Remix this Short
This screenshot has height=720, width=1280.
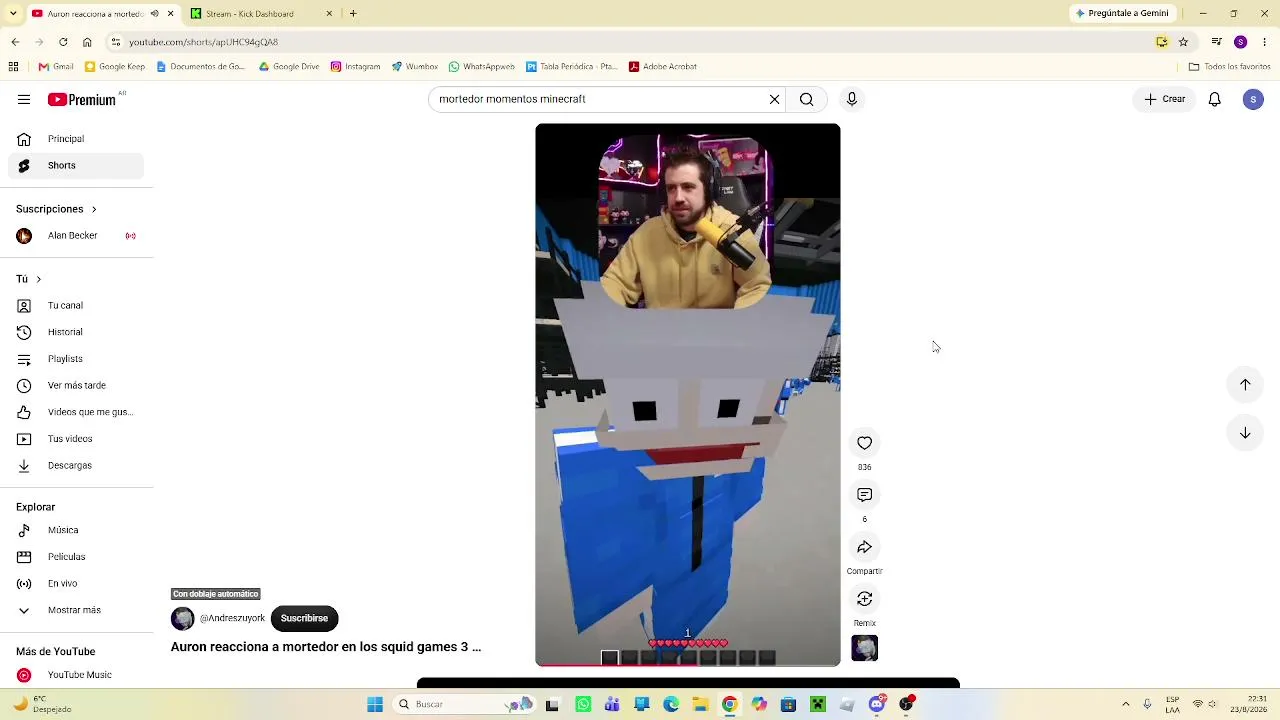coord(865,599)
